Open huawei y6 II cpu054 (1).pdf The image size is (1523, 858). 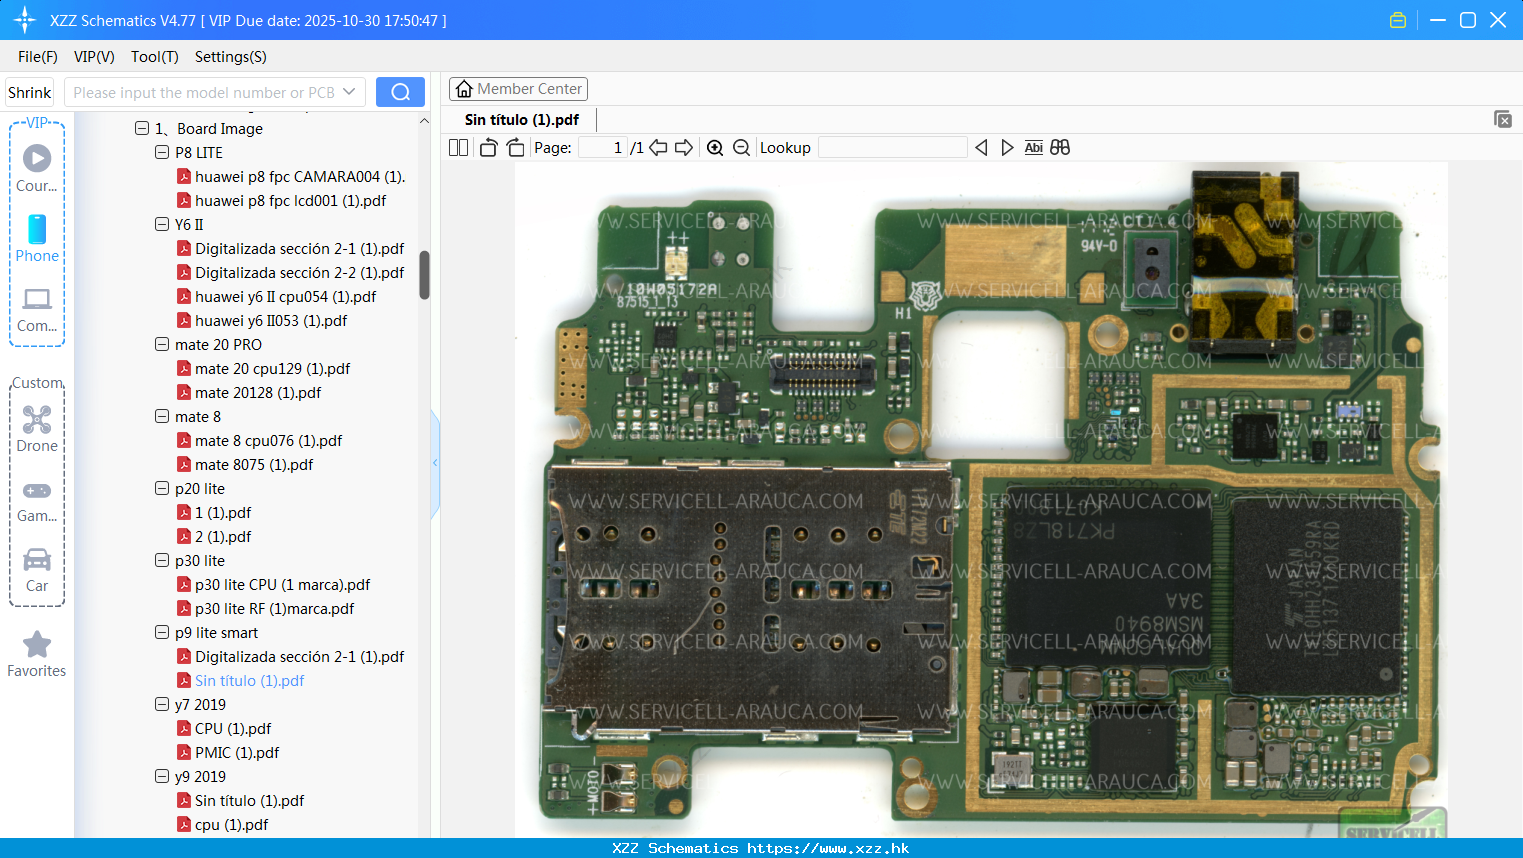277,296
